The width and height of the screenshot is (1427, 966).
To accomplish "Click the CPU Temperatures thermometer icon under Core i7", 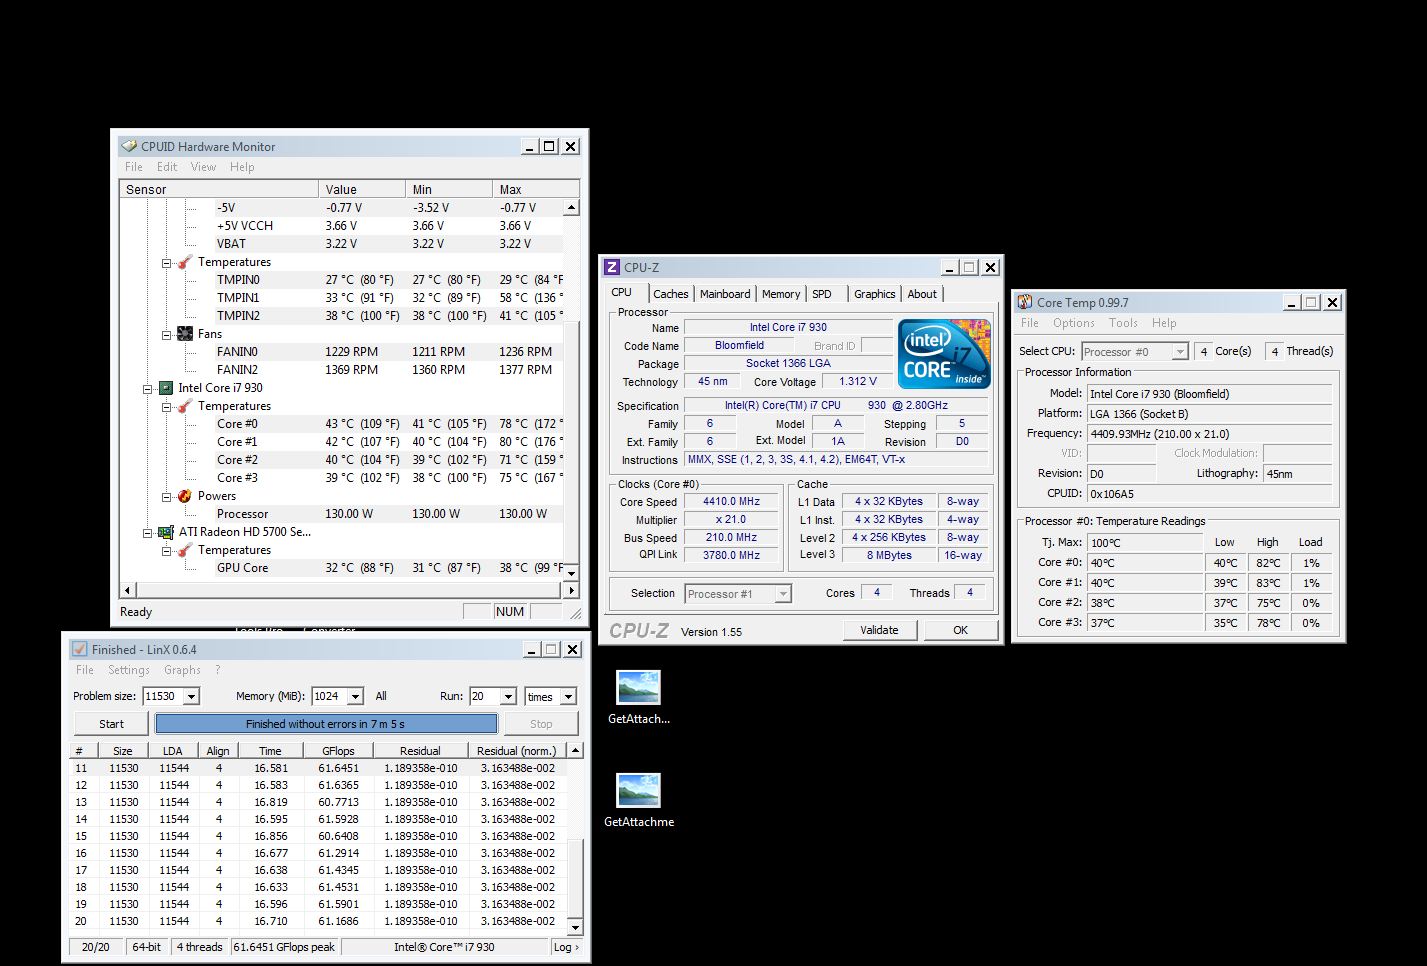I will point(185,406).
